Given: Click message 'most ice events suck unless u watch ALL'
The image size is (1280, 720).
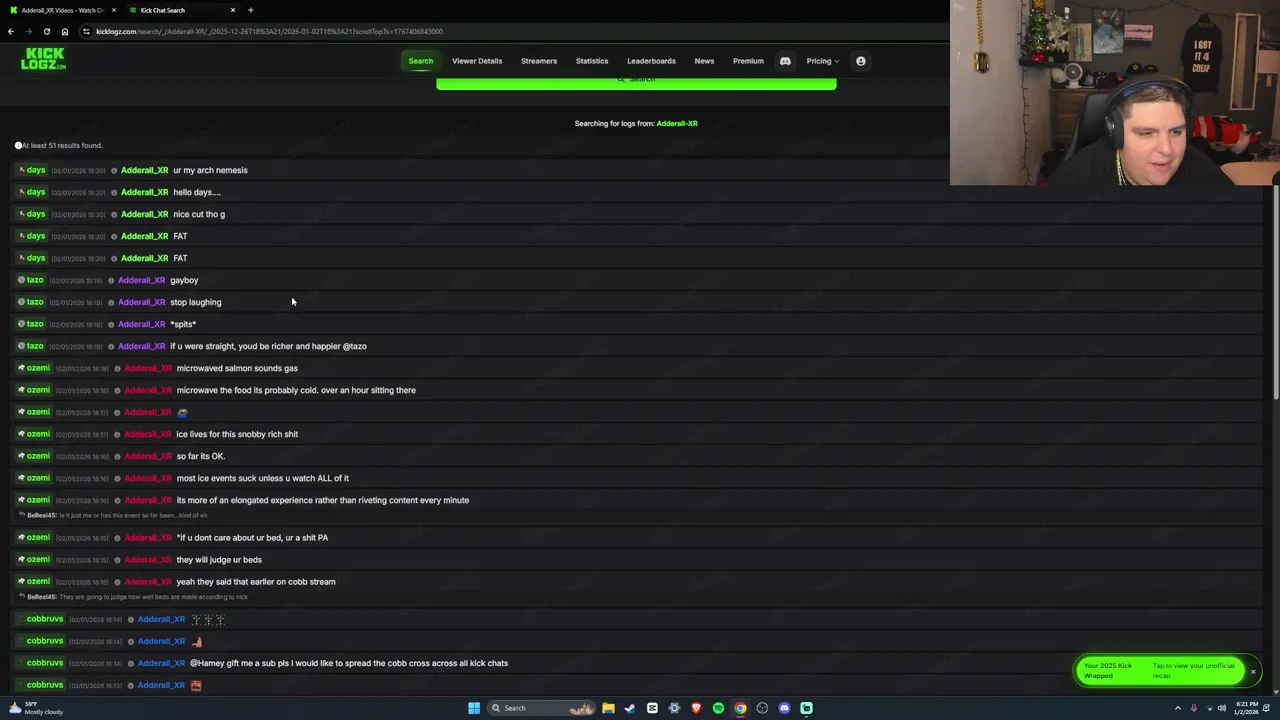Looking at the screenshot, I should click(263, 478).
